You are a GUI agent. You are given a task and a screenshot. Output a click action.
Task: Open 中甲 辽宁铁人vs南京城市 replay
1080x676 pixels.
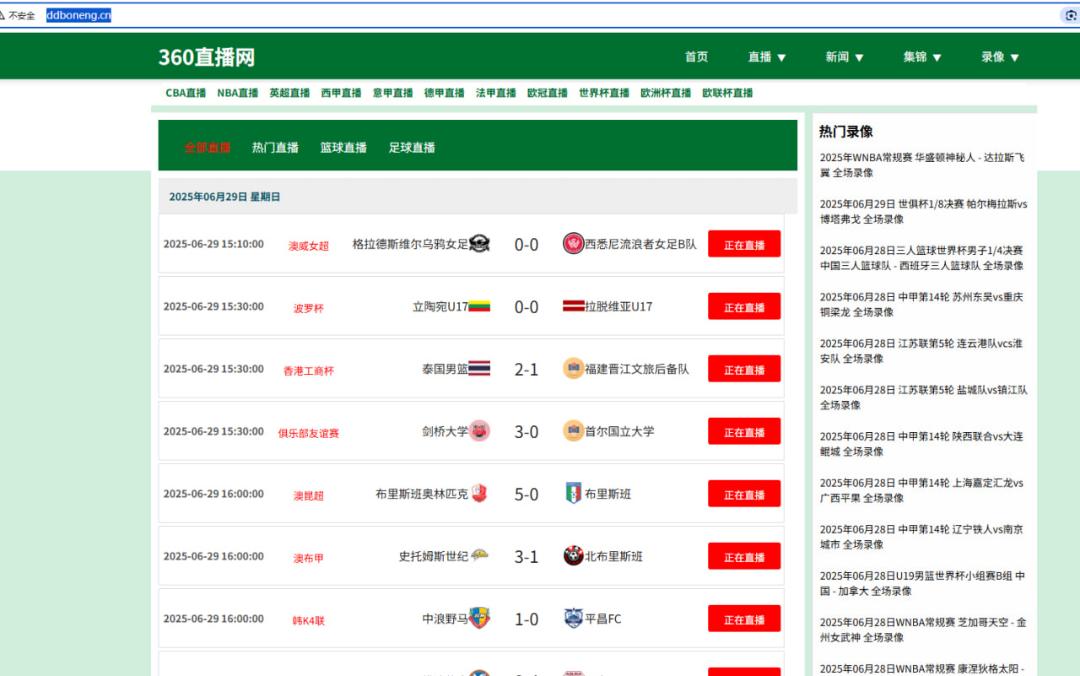[x=922, y=537]
